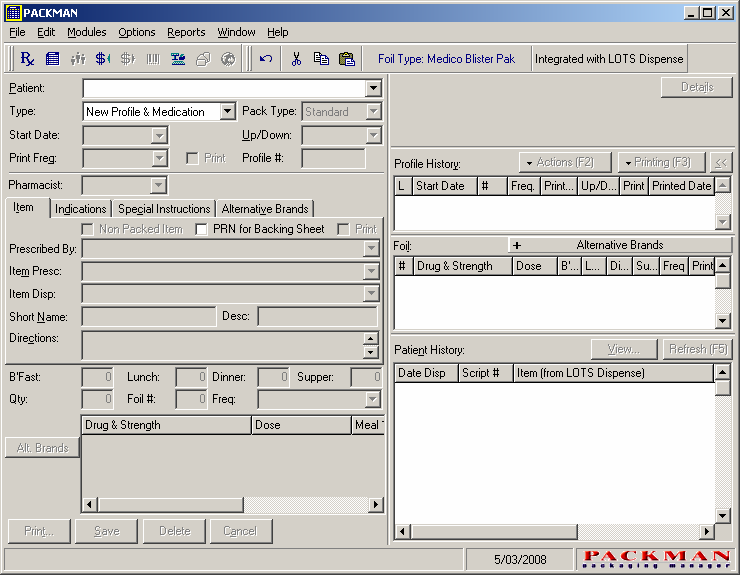Click the blue list sheet toolbar icon
Viewport: 740px width, 575px height.
coord(52,59)
